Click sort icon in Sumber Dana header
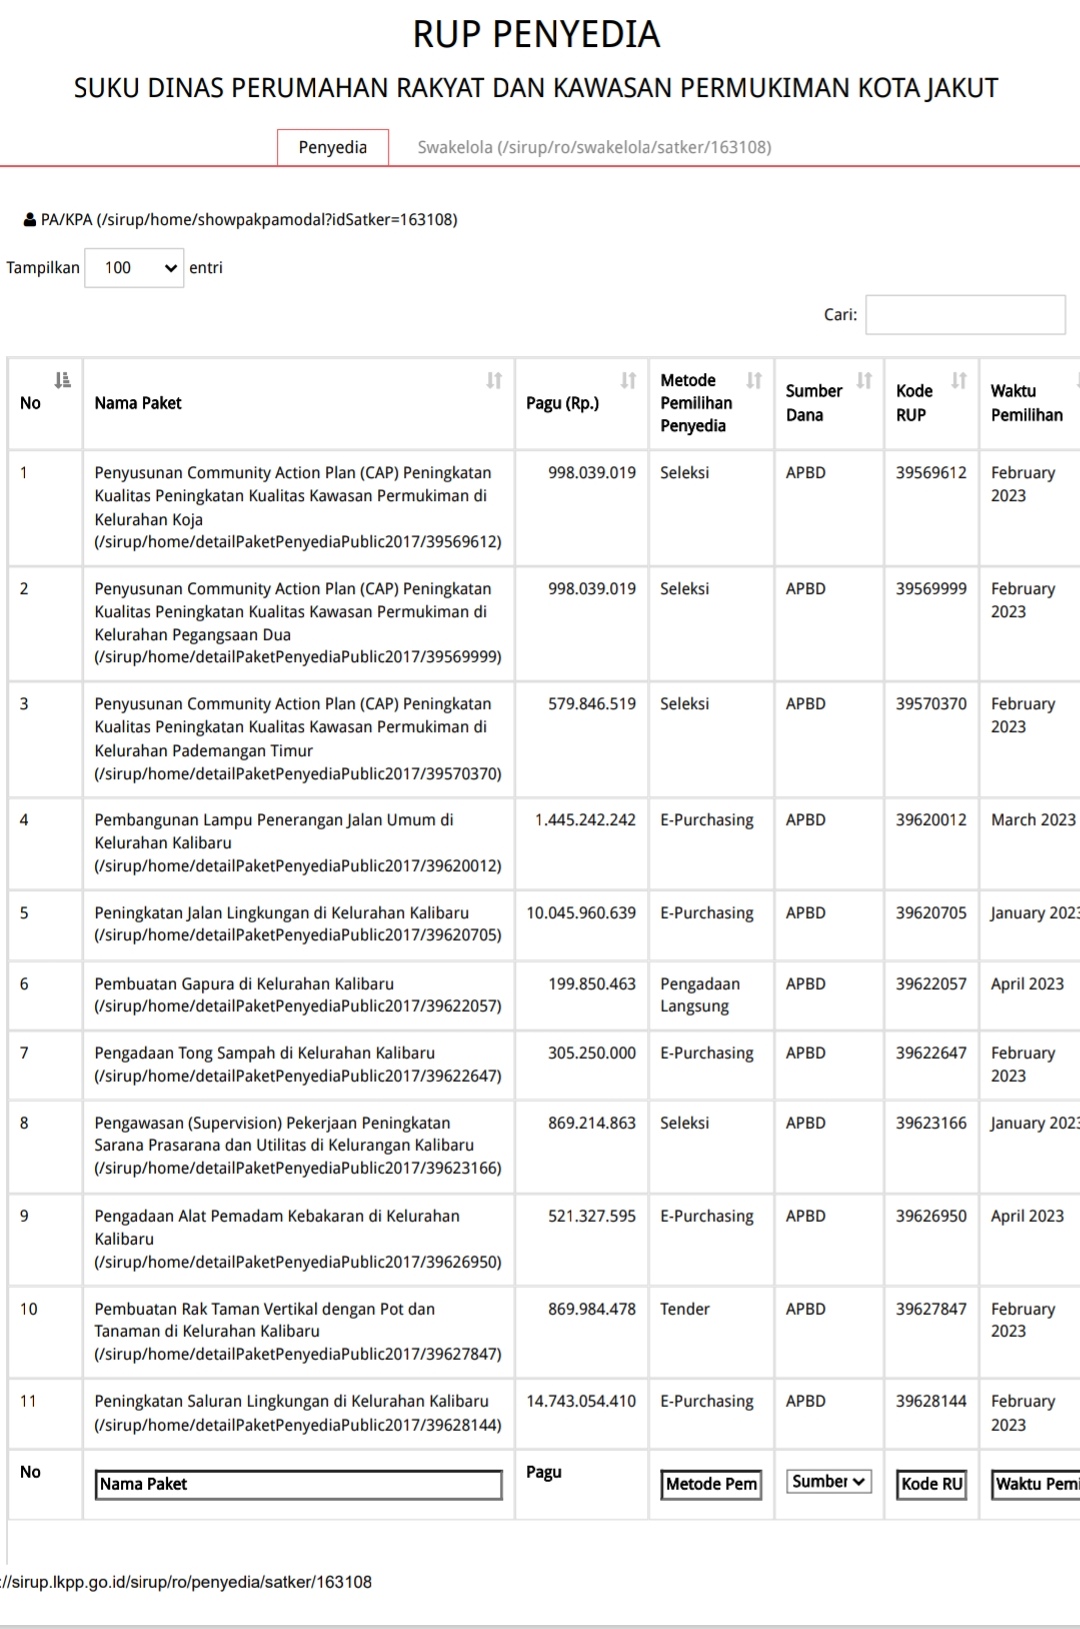The height and width of the screenshot is (1629, 1080). (x=864, y=380)
